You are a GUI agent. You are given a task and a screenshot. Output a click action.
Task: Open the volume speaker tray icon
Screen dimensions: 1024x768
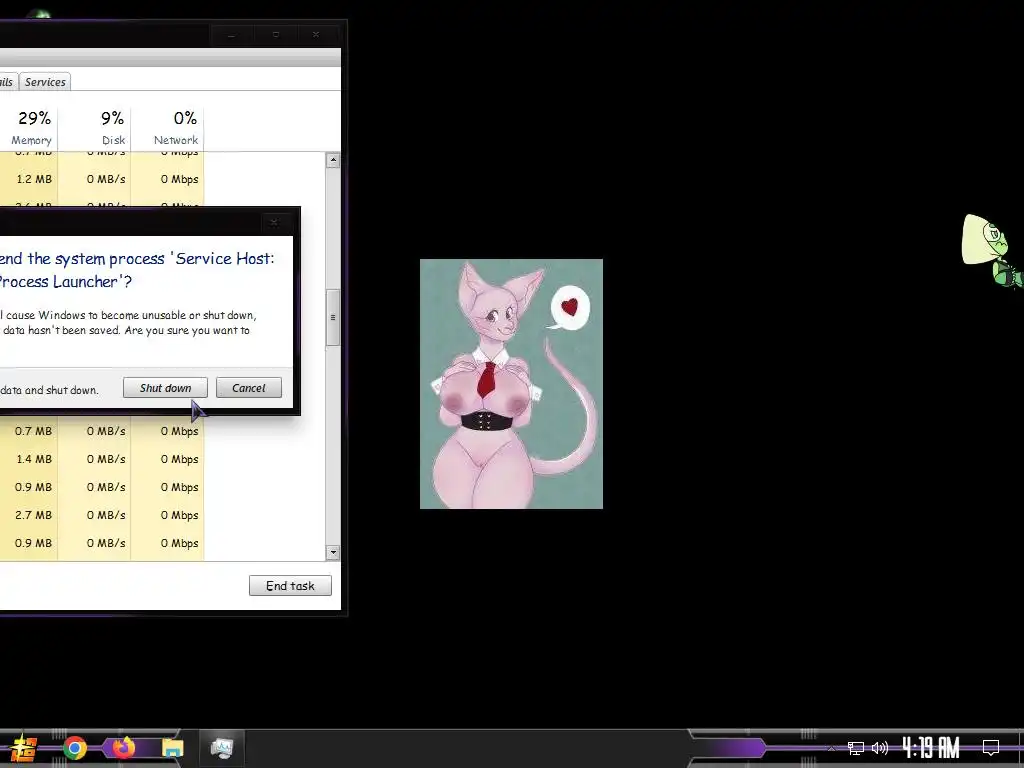880,748
